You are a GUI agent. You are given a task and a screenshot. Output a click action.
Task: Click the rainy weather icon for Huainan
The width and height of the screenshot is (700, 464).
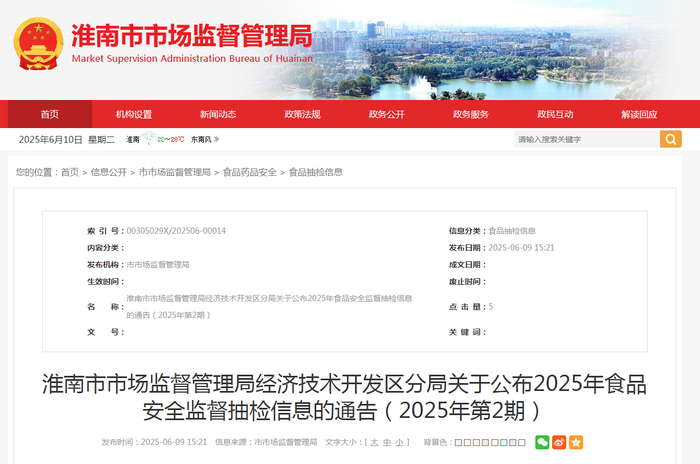(x=149, y=138)
